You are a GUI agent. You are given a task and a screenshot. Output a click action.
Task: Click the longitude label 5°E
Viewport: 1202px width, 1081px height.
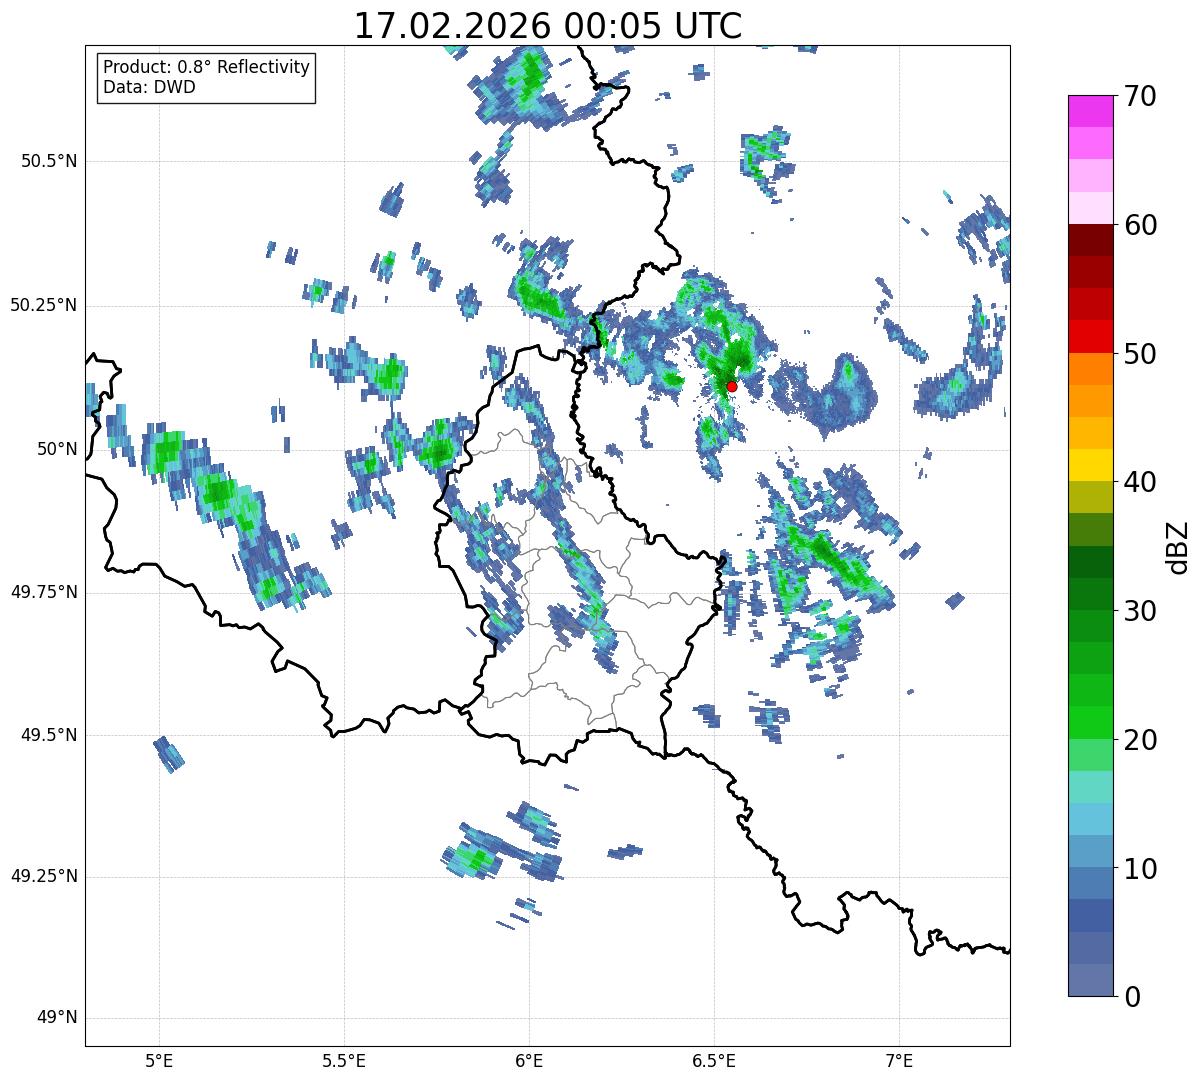click(x=159, y=1062)
